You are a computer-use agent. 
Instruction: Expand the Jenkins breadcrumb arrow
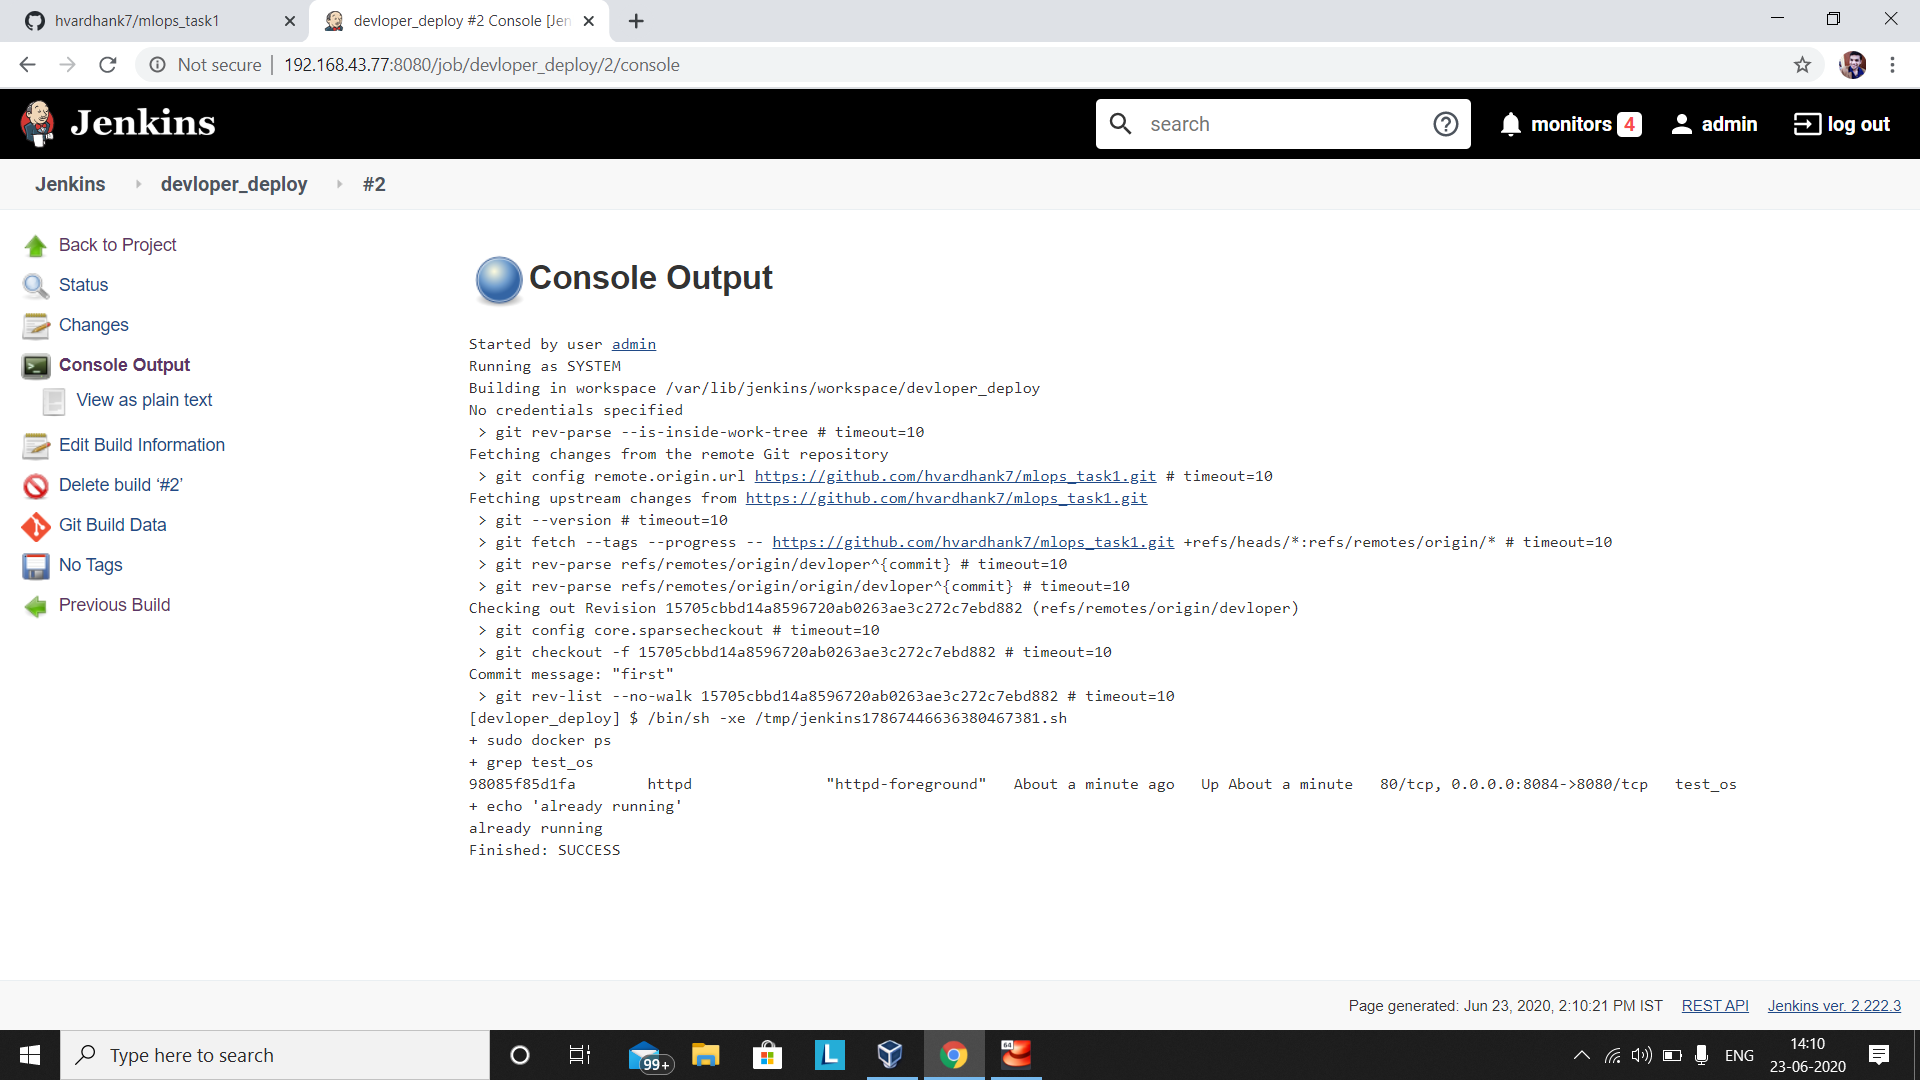pyautogui.click(x=138, y=184)
